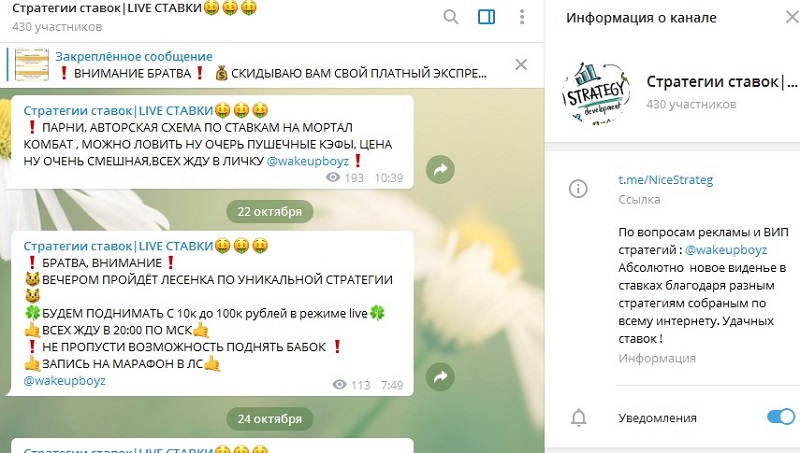Open the pinned message thumbnail image

[32, 65]
